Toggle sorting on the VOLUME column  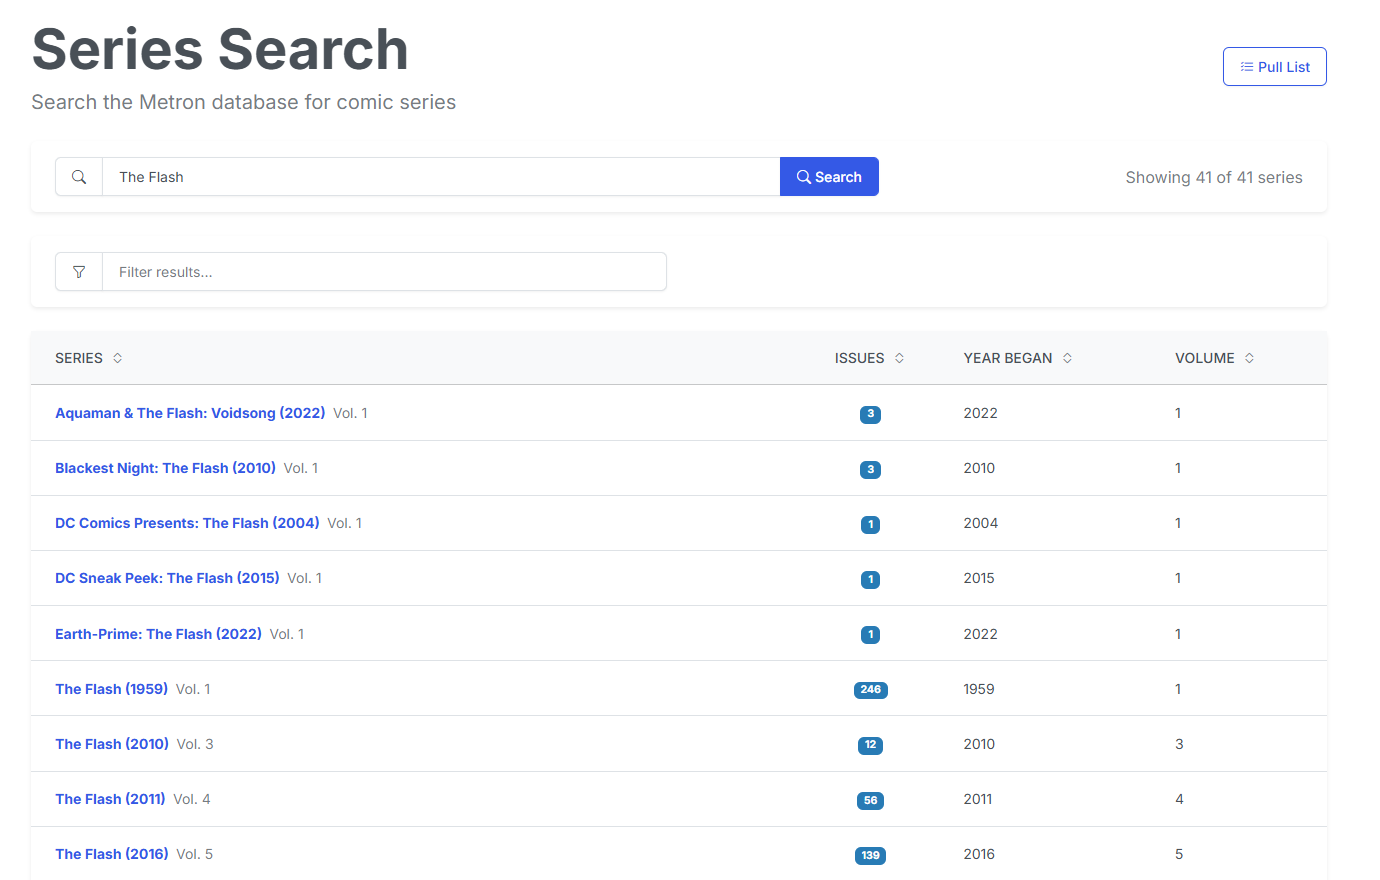click(x=1206, y=357)
